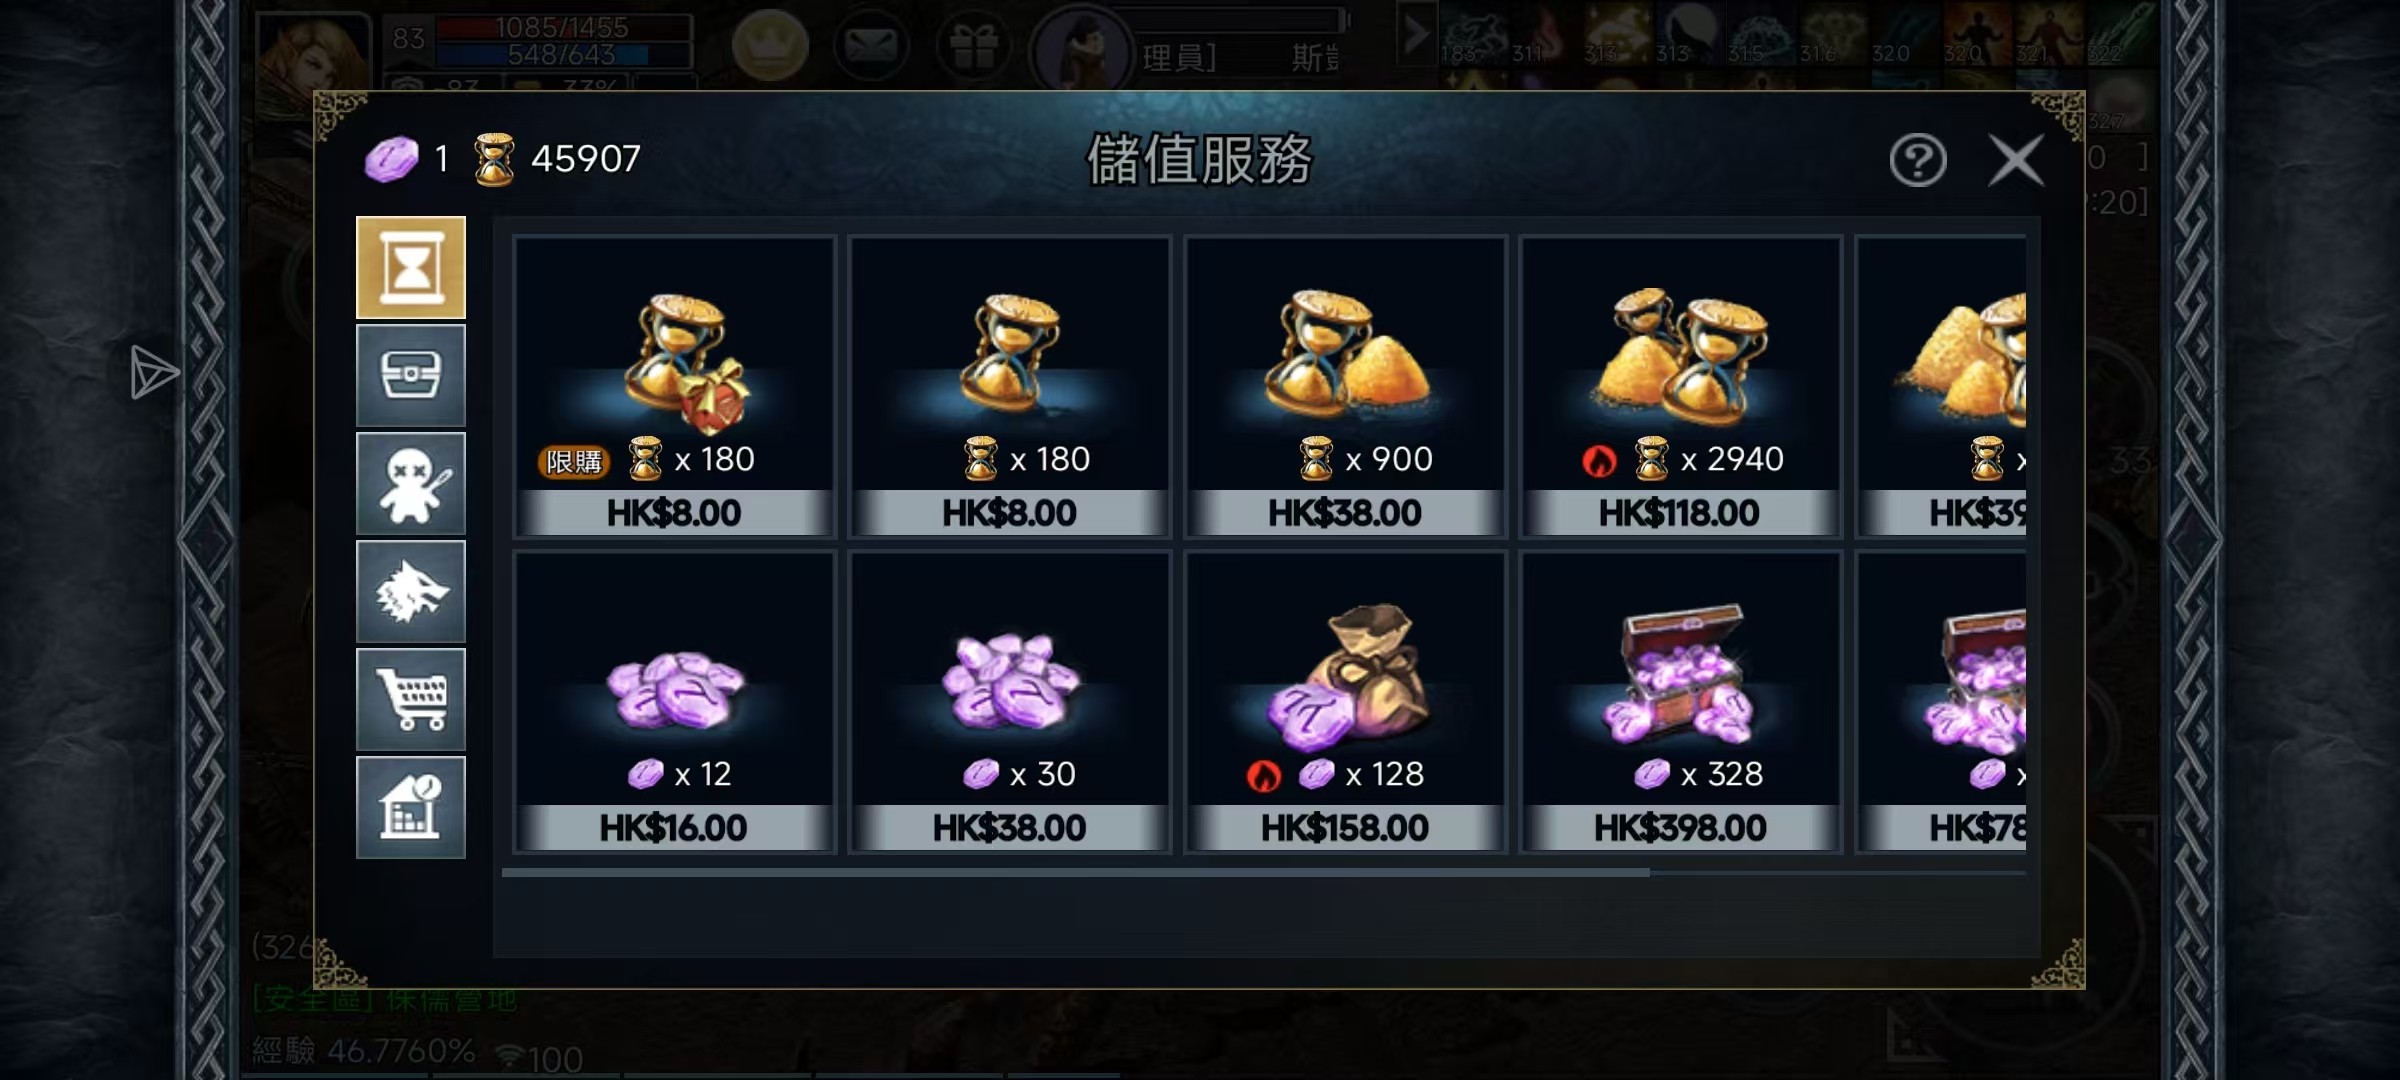The width and height of the screenshot is (2400, 1080).
Task: Buy the regular 180 hourglass pack for HK$8.00
Action: [1010, 387]
